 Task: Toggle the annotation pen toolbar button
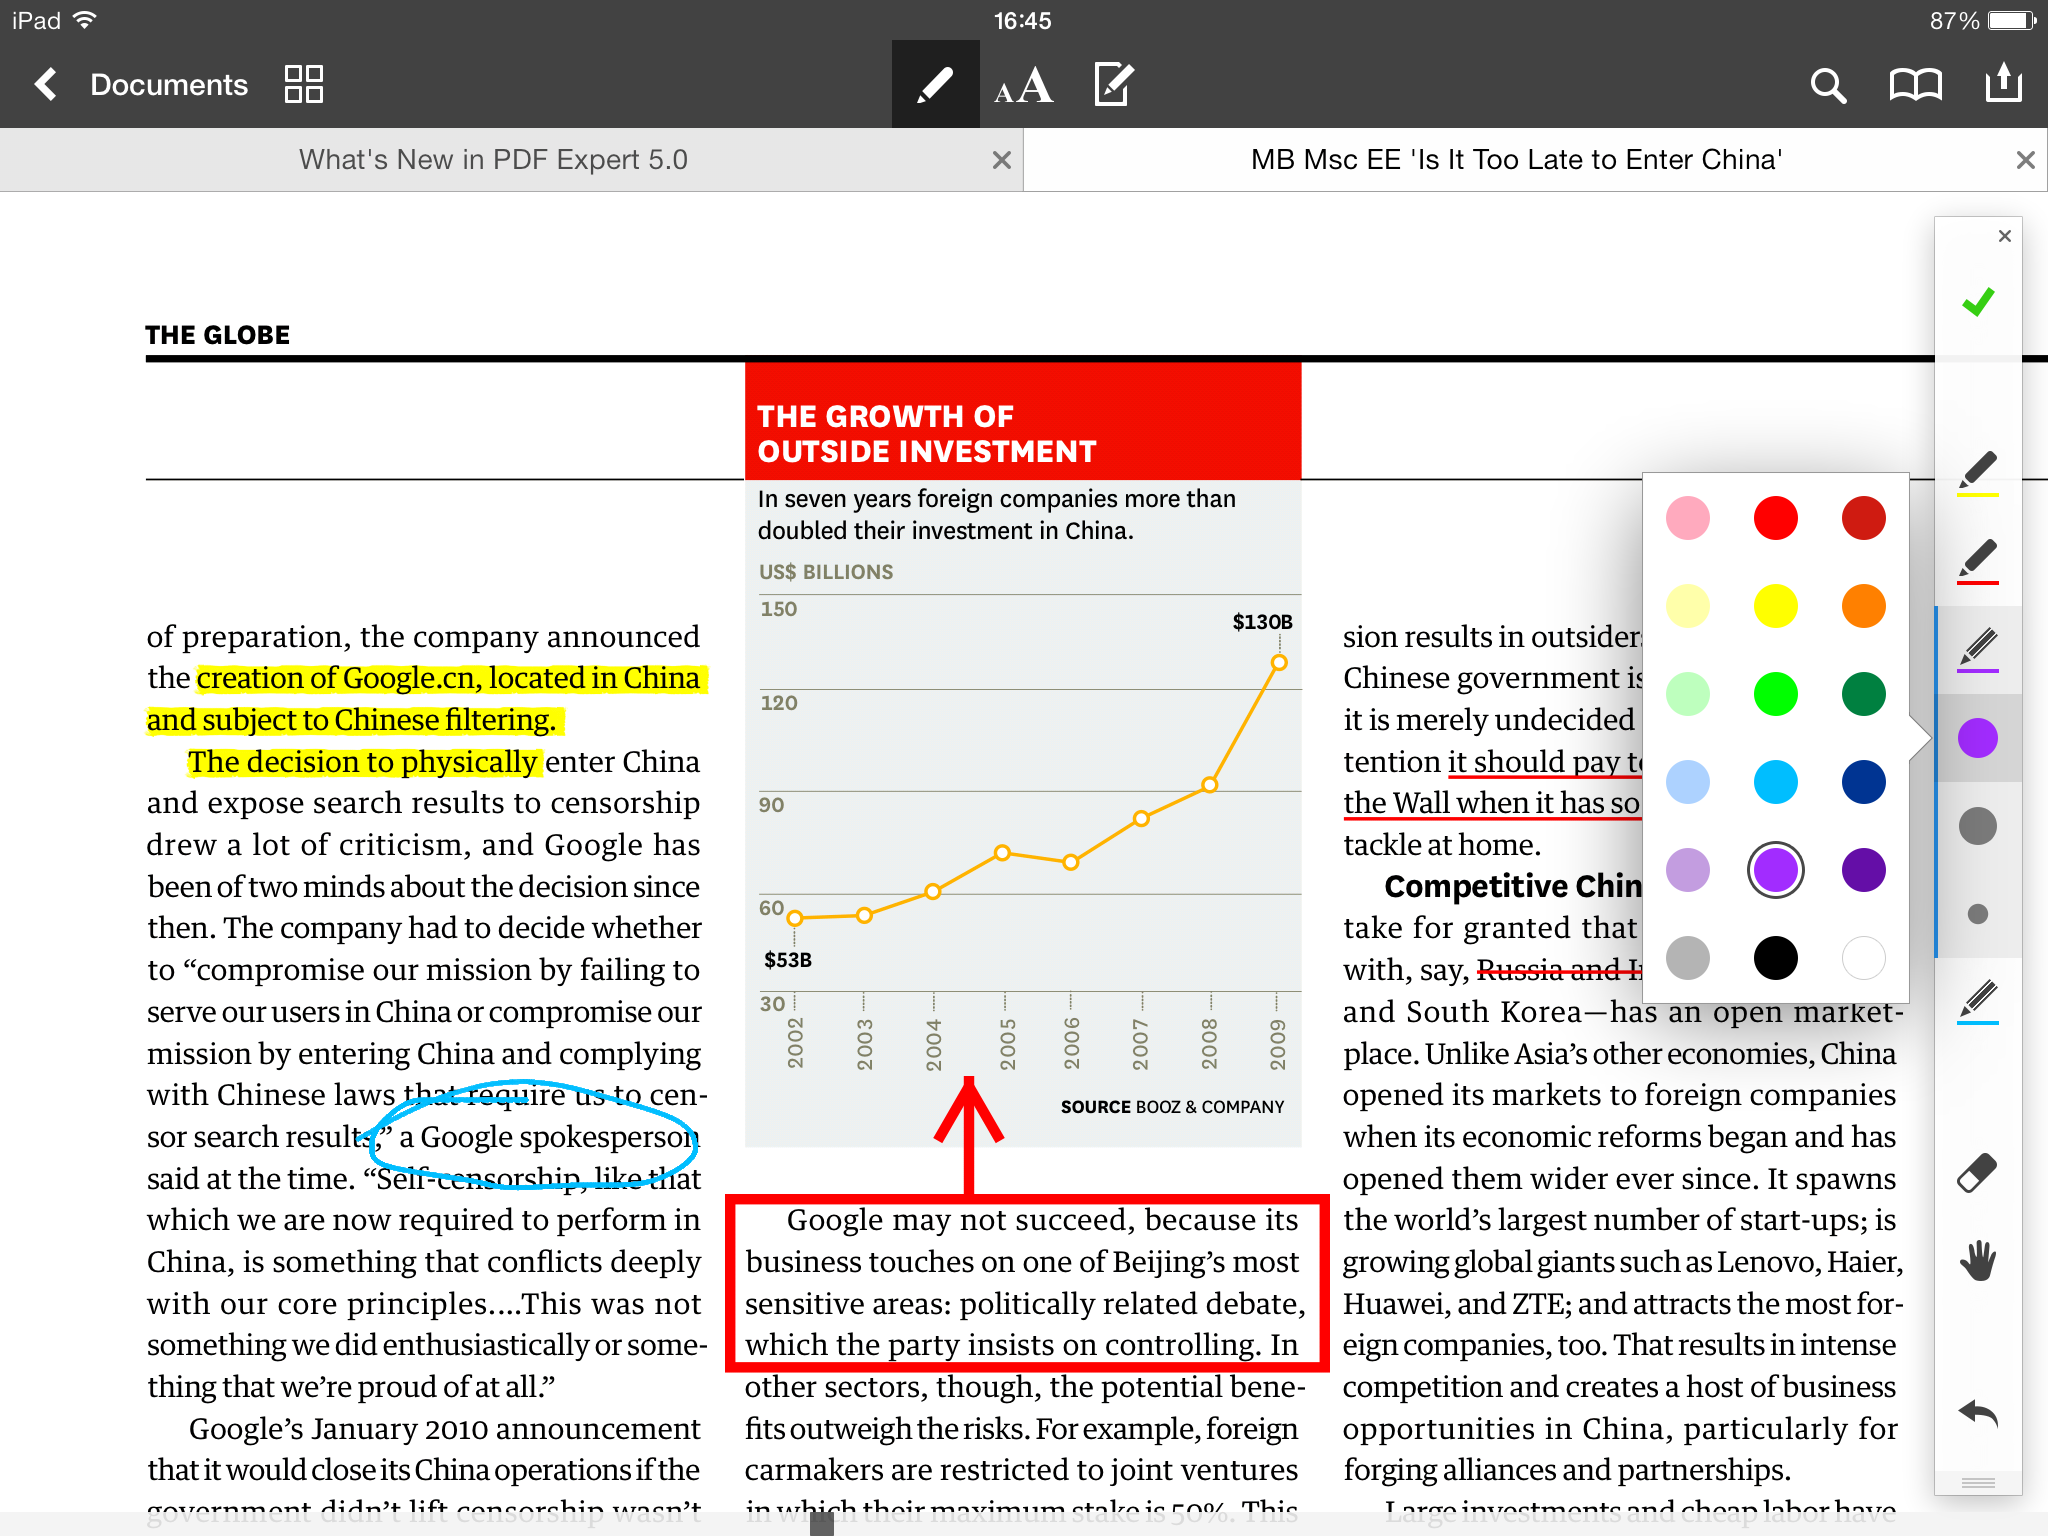pyautogui.click(x=935, y=85)
